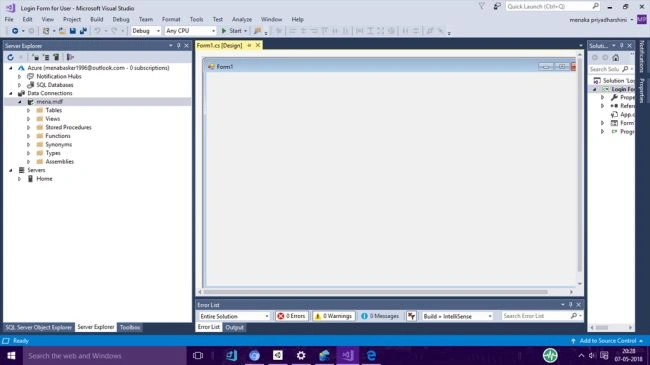
Task: Click the Save All toolbar icon
Action: tap(83, 31)
